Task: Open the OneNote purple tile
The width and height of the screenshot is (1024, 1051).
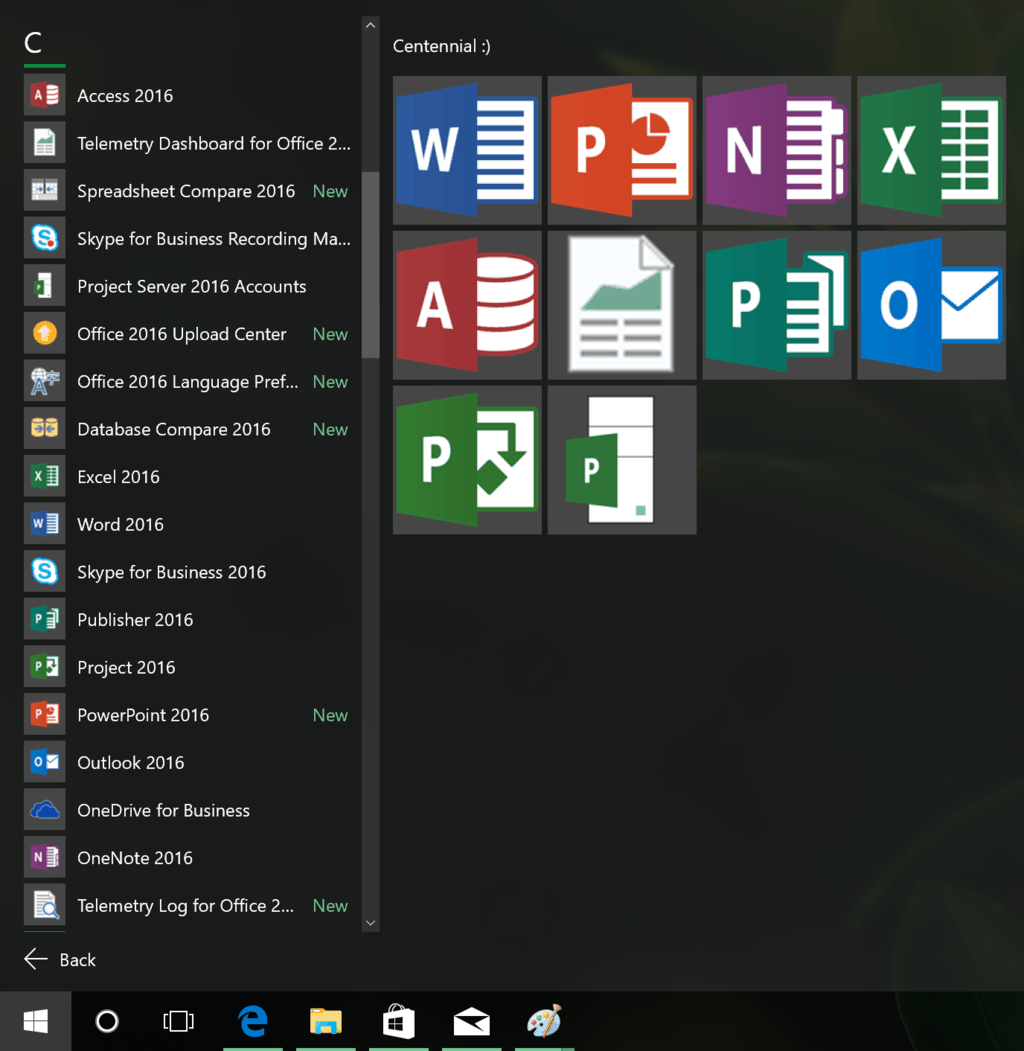Action: (x=777, y=150)
